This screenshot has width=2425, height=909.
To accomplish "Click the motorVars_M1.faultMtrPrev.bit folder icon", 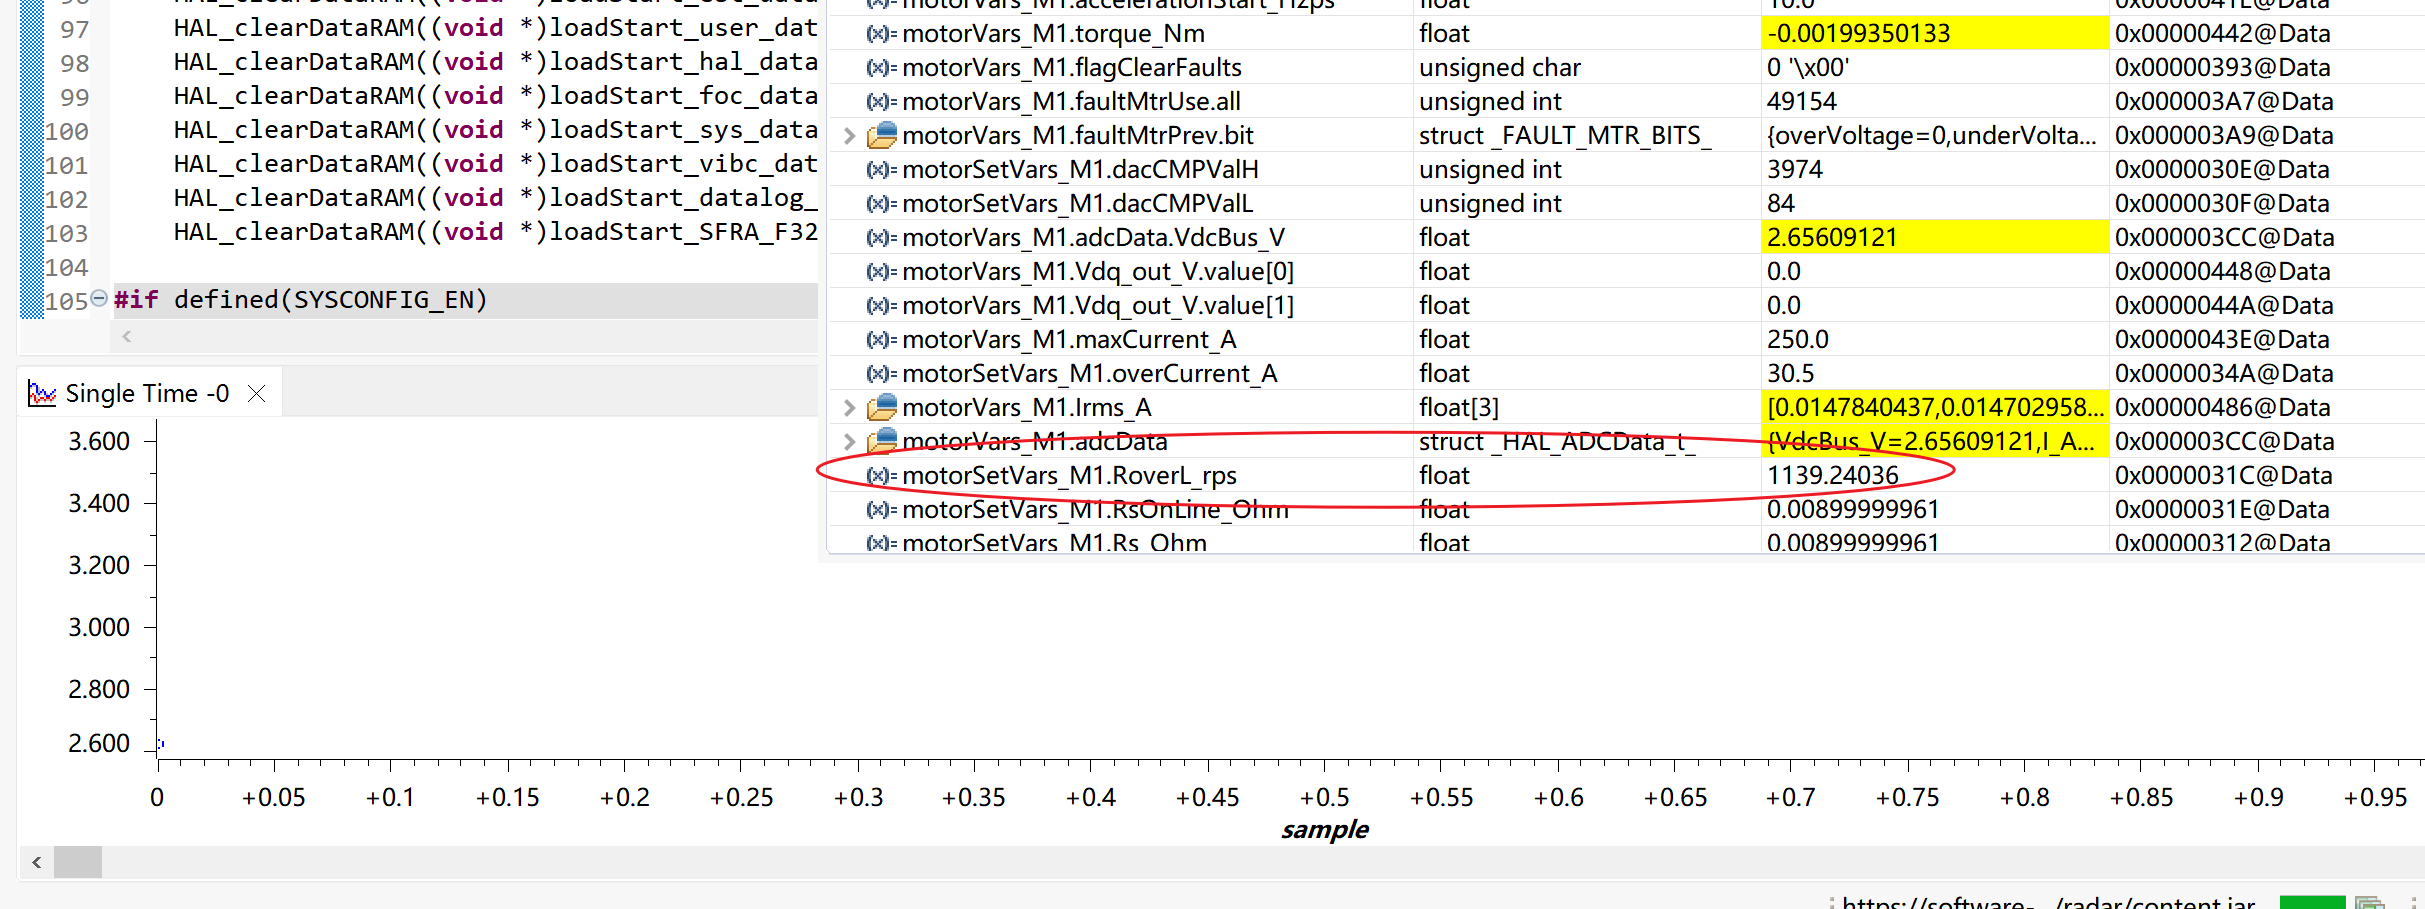I will tap(881, 135).
